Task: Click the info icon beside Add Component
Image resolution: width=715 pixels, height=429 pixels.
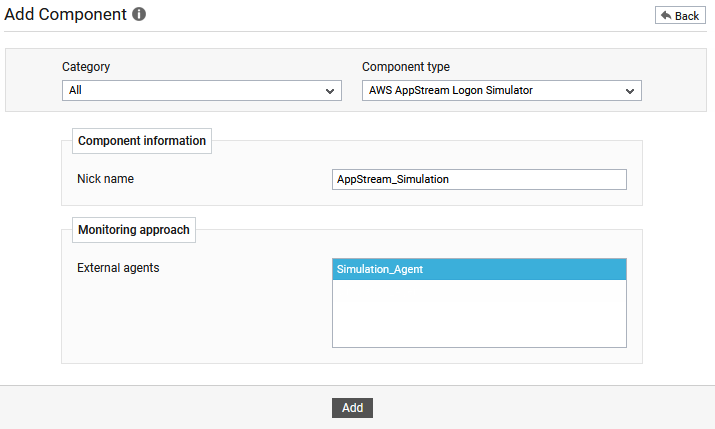Action: tap(139, 14)
